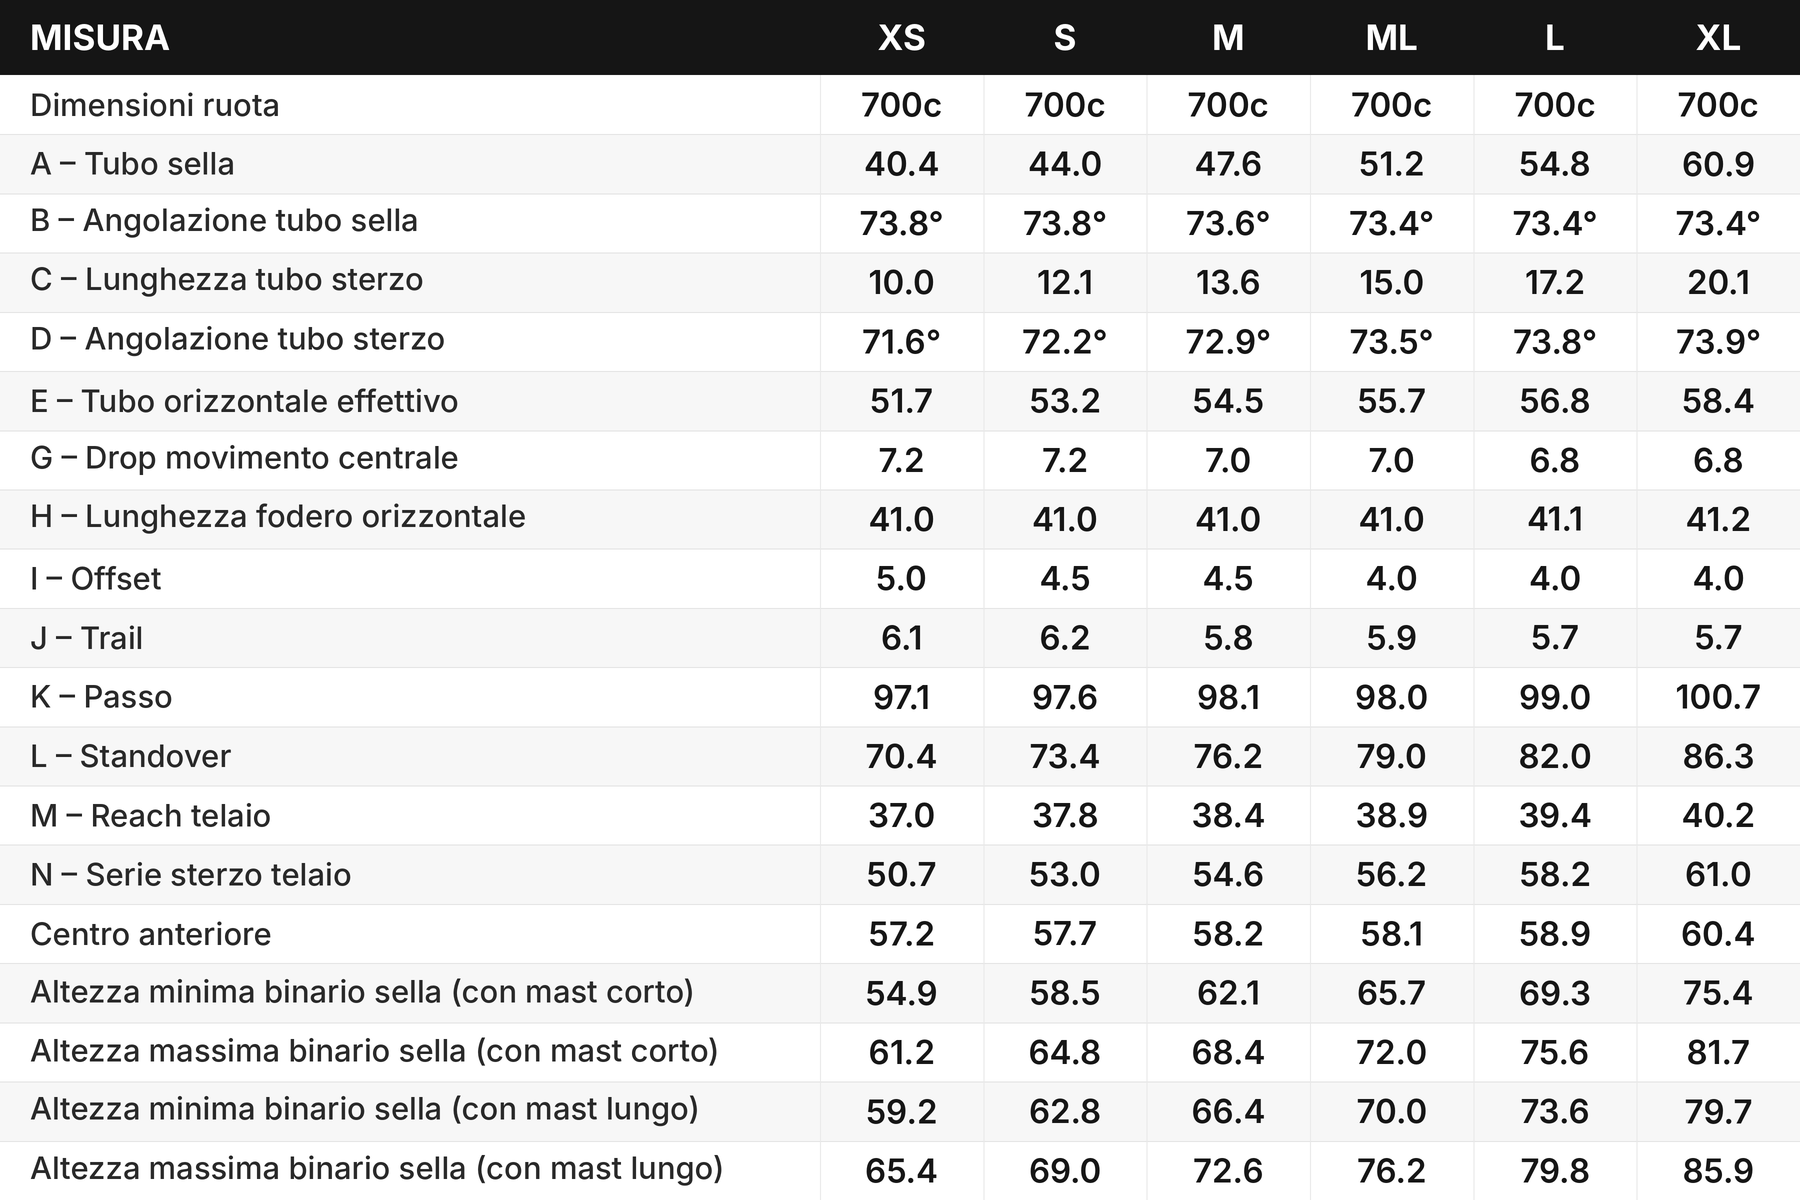The image size is (1800, 1200).
Task: Select 'I – Offset' row label
Action: (95, 578)
